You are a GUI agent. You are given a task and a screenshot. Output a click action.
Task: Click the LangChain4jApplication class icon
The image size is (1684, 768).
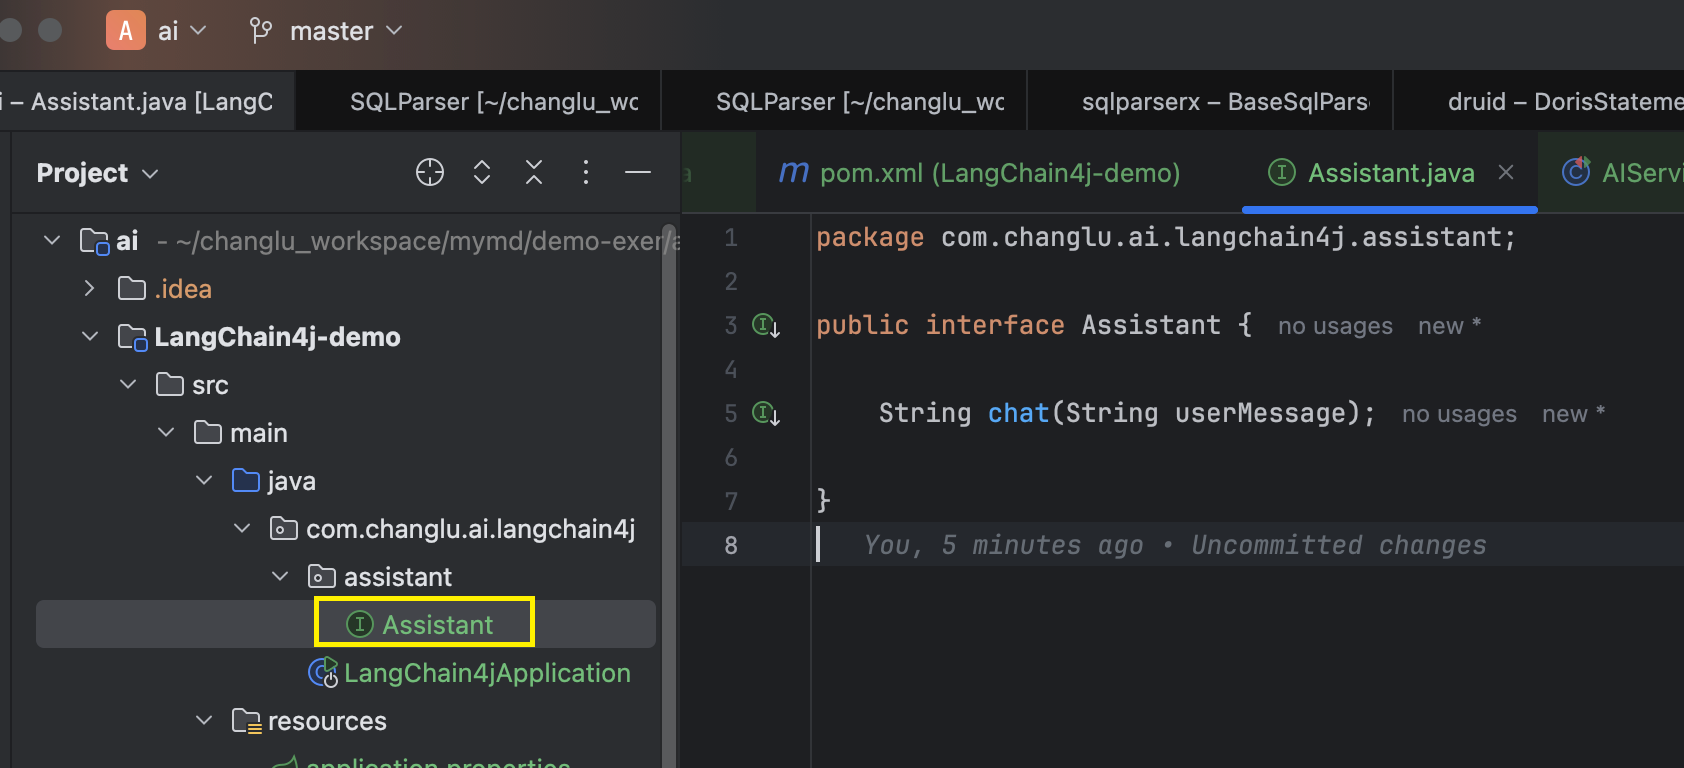coord(323,673)
